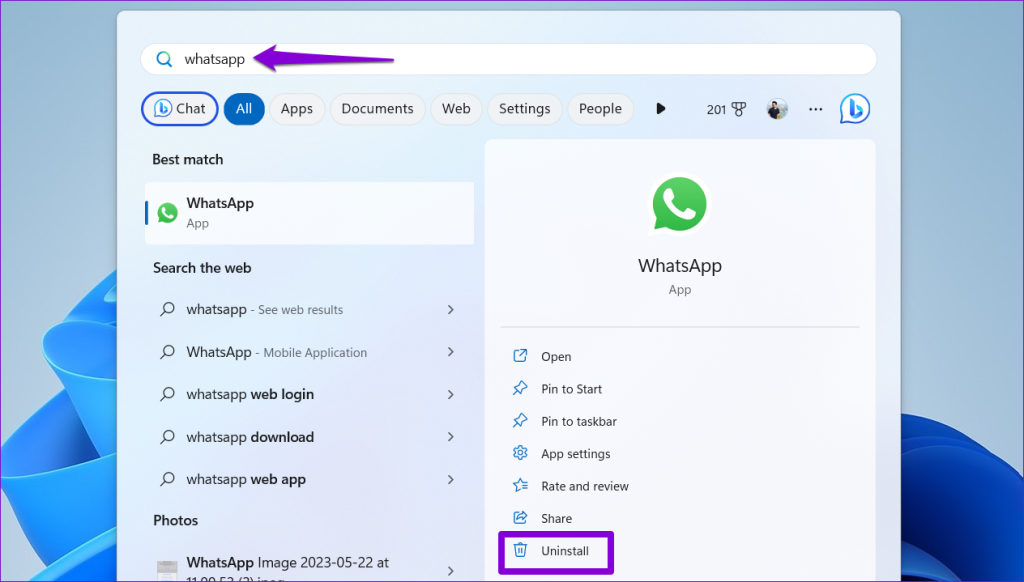Expand arrow for 'WhatsApp - Mobile Application'

click(x=451, y=352)
